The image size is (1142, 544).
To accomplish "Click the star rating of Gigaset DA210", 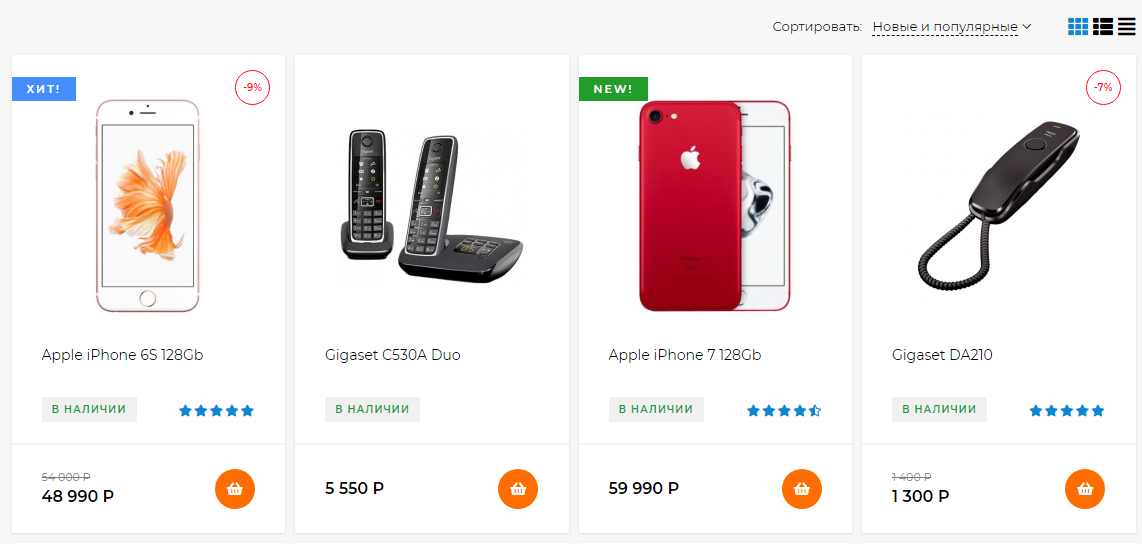I will point(1067,410).
